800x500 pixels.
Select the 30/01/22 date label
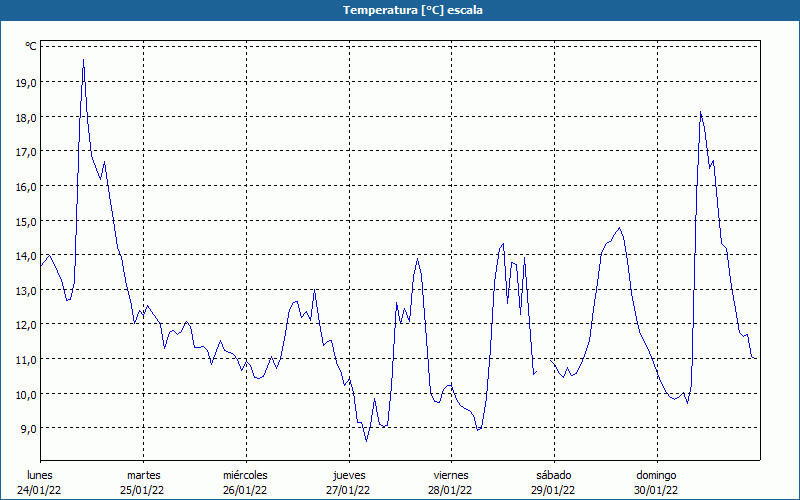point(656,490)
